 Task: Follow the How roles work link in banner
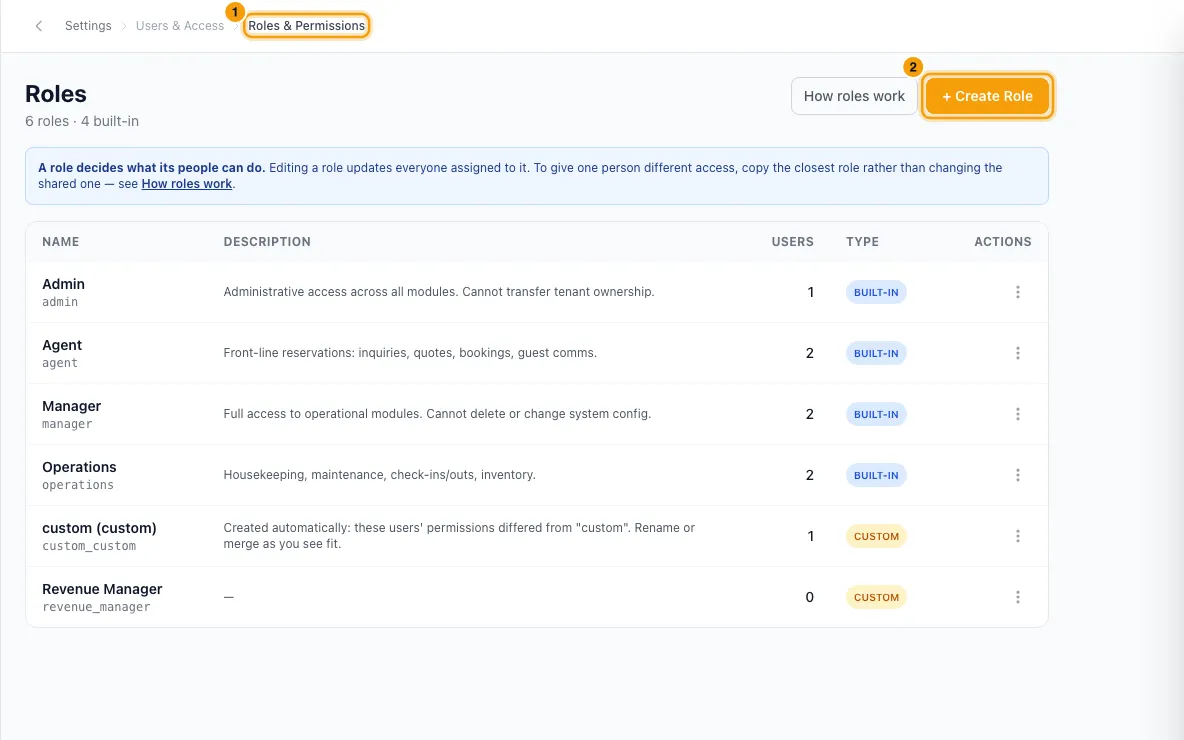(x=187, y=183)
